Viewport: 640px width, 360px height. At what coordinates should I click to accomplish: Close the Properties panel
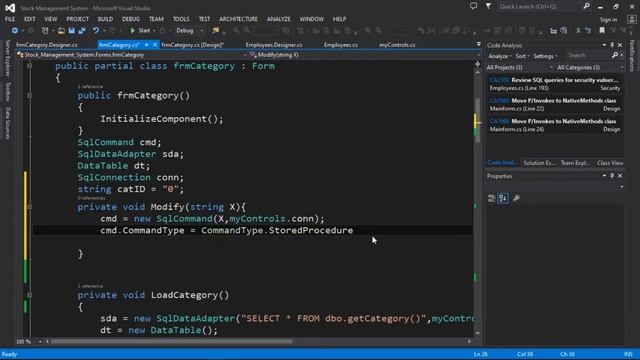click(620, 176)
